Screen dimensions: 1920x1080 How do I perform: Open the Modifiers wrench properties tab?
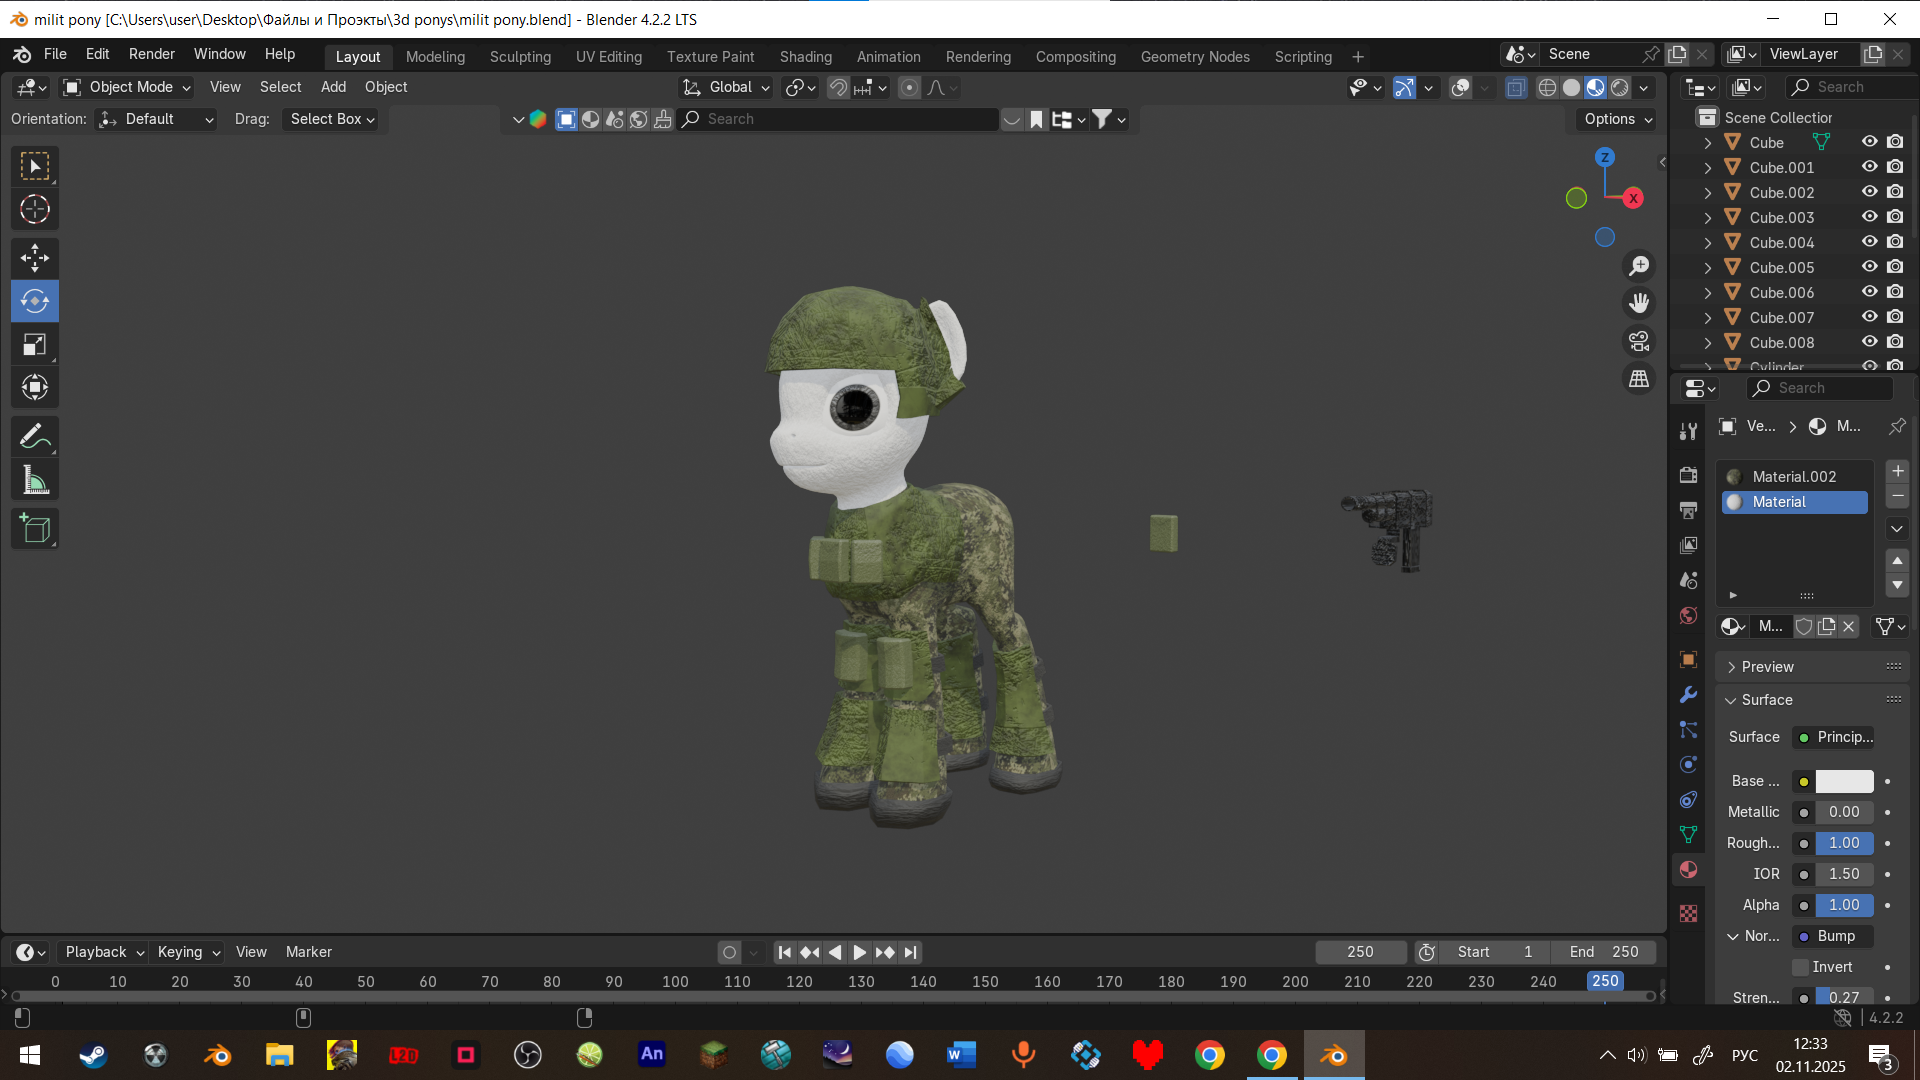(1689, 695)
